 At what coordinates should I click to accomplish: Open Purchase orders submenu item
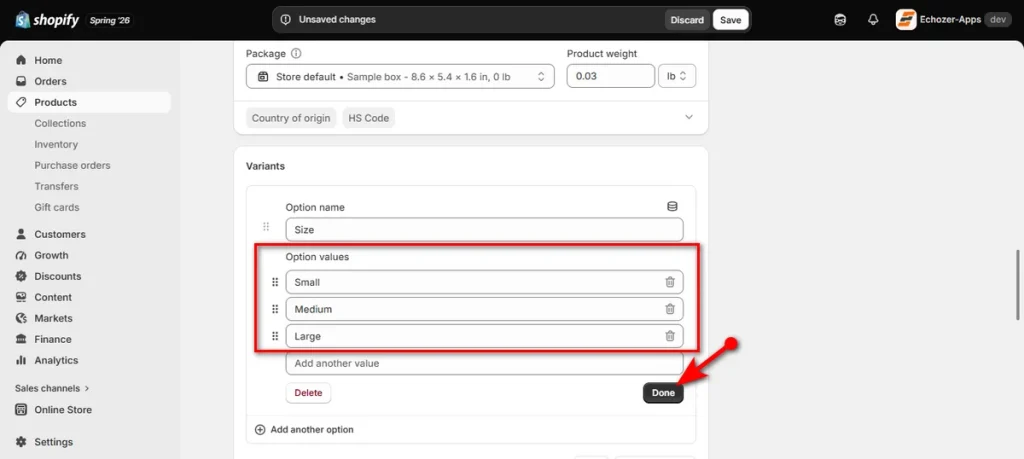72,165
